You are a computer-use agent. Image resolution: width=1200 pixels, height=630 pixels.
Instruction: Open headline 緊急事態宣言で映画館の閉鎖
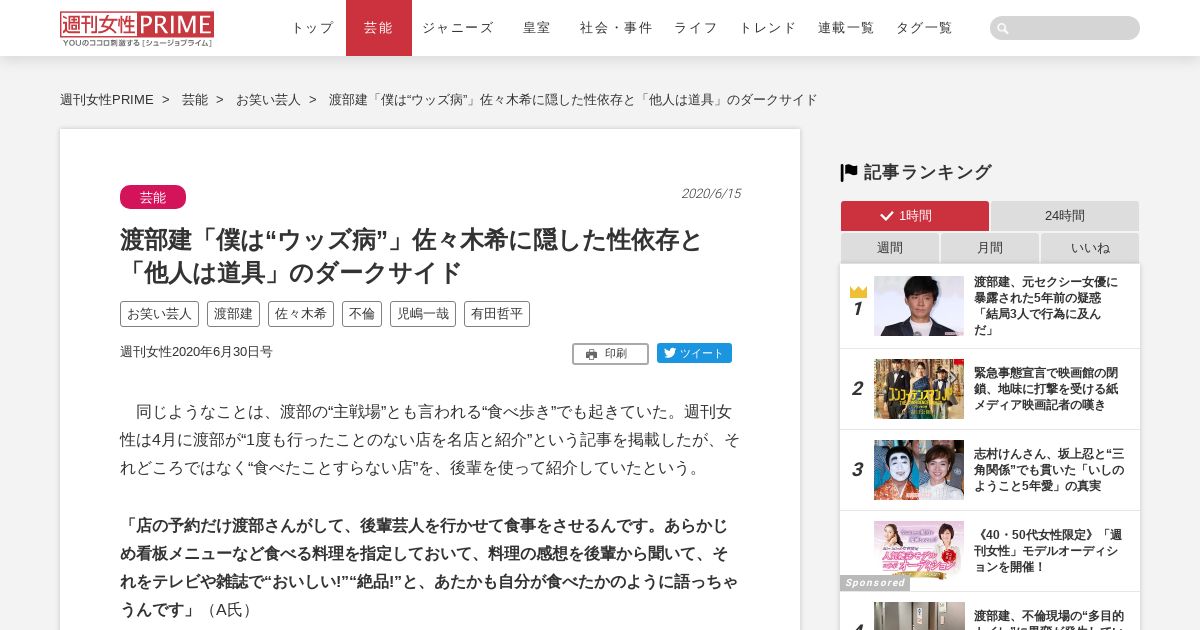tap(1046, 389)
